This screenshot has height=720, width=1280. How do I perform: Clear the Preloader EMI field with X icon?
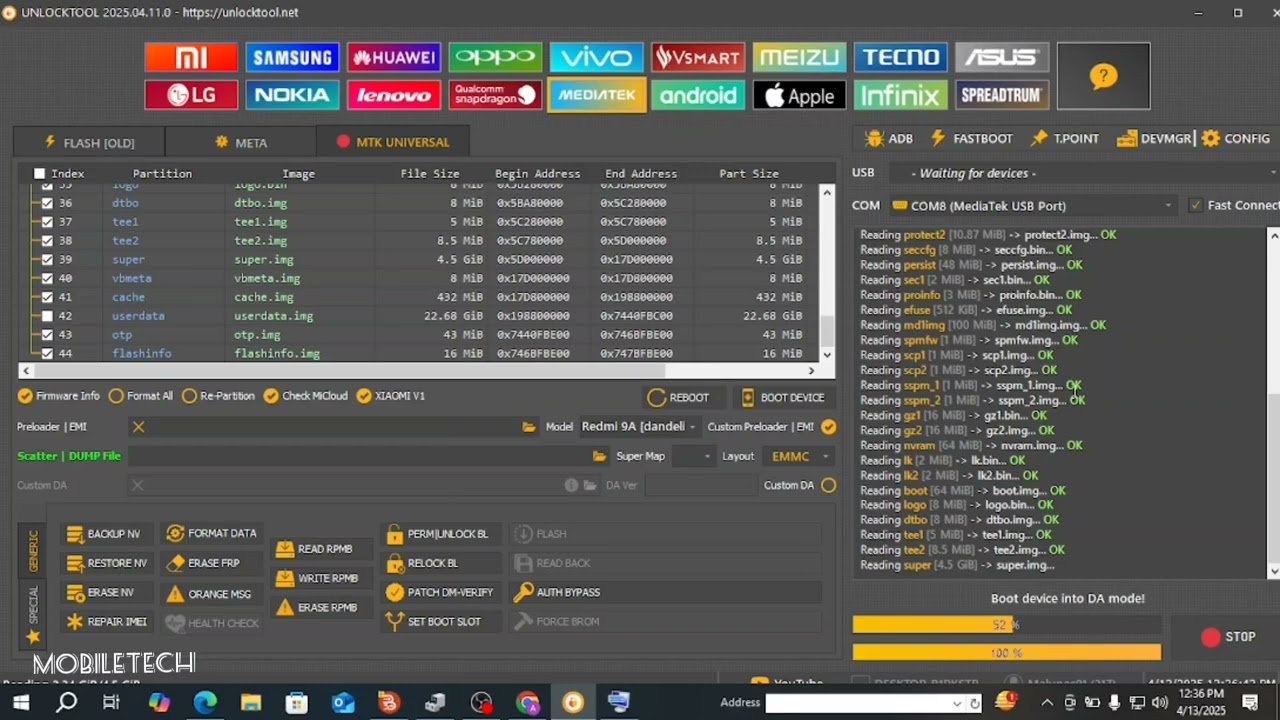pyautogui.click(x=139, y=427)
